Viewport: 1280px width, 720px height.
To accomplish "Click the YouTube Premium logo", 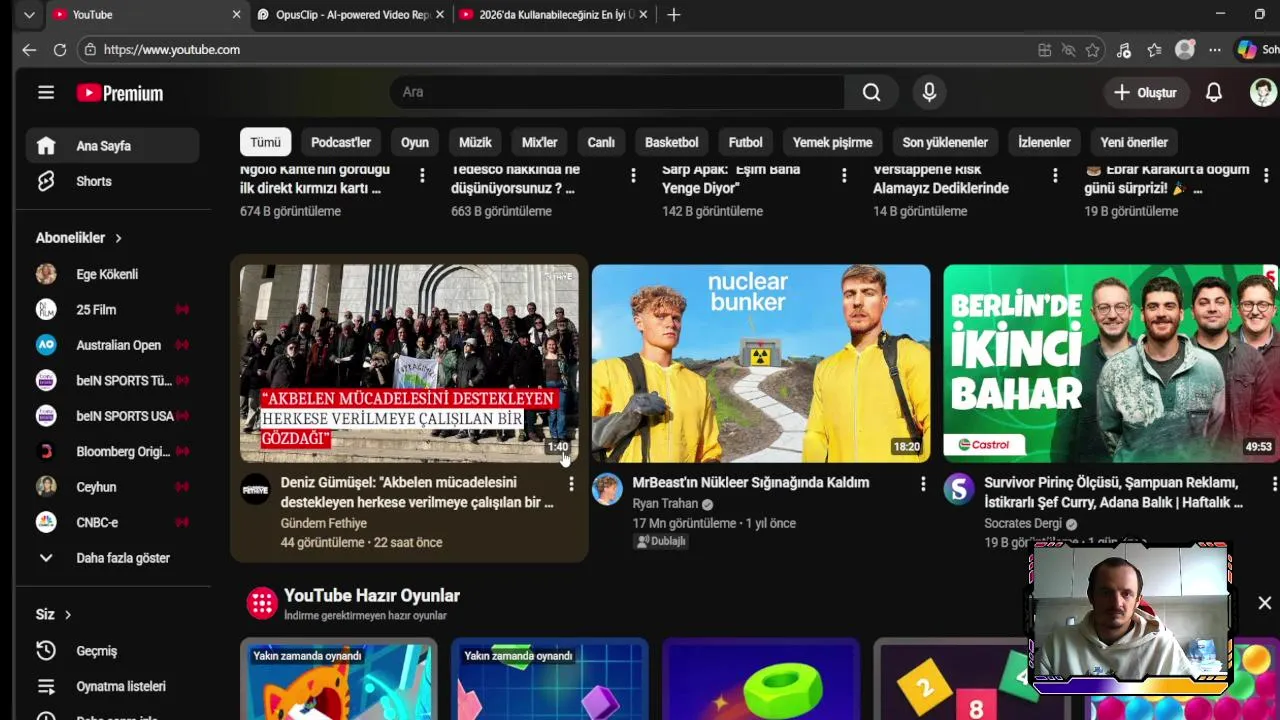I will tap(120, 93).
